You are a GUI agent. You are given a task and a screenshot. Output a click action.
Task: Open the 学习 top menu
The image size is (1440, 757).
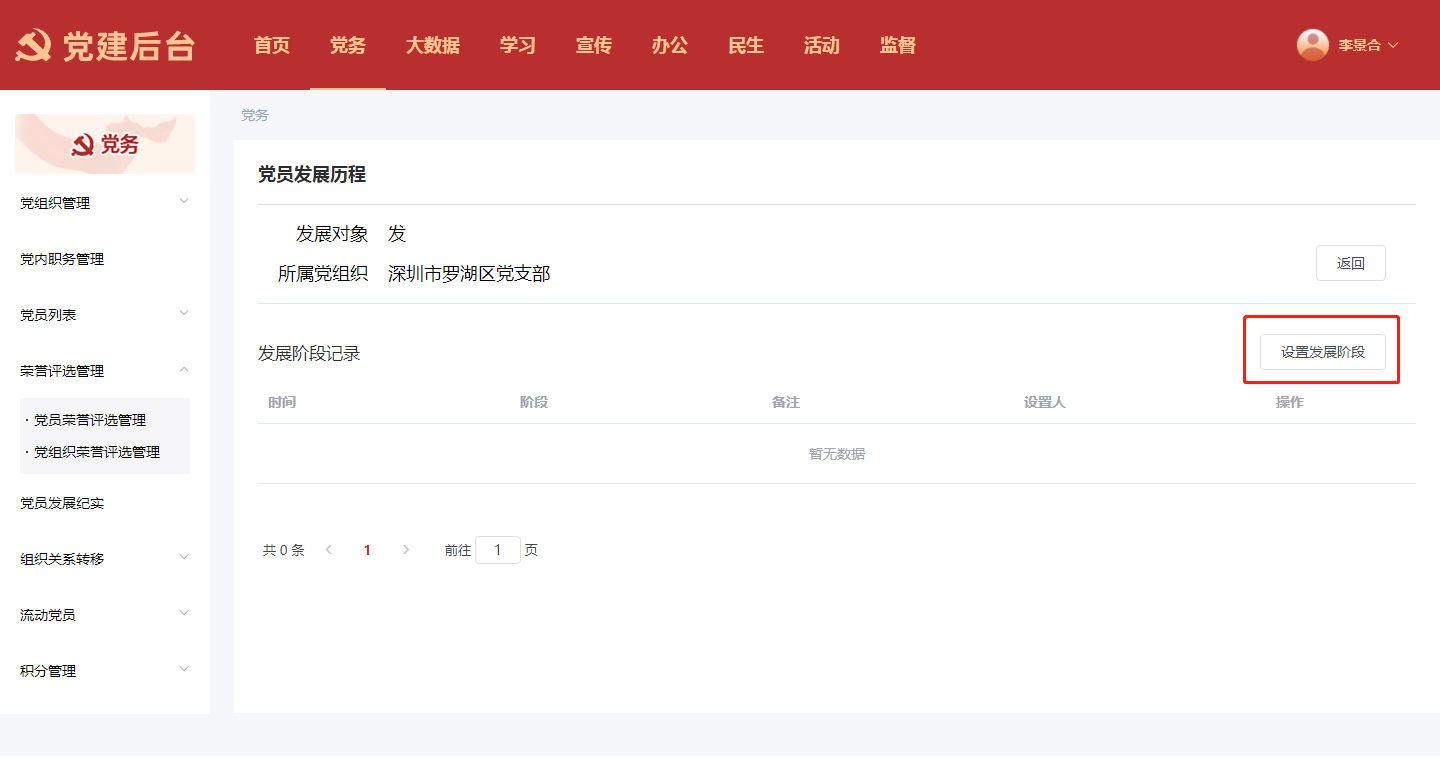click(x=518, y=46)
